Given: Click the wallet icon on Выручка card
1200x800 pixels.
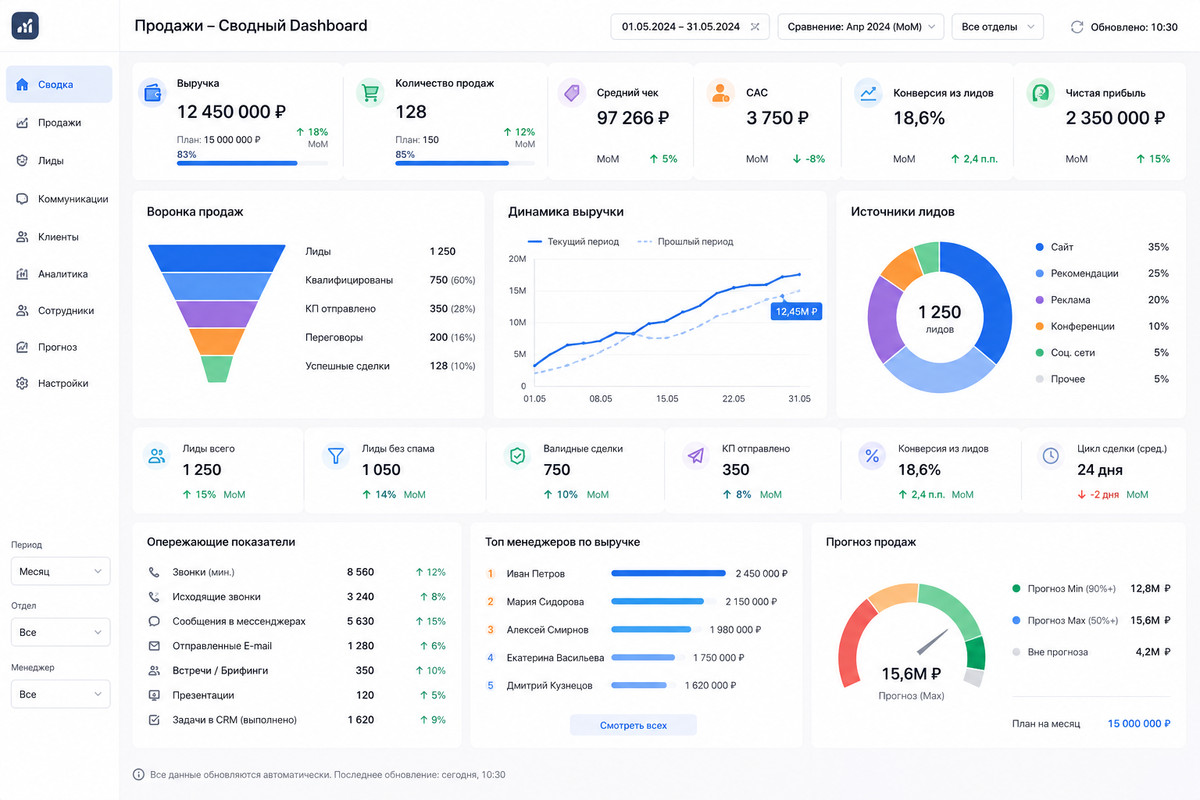Looking at the screenshot, I should (x=153, y=93).
